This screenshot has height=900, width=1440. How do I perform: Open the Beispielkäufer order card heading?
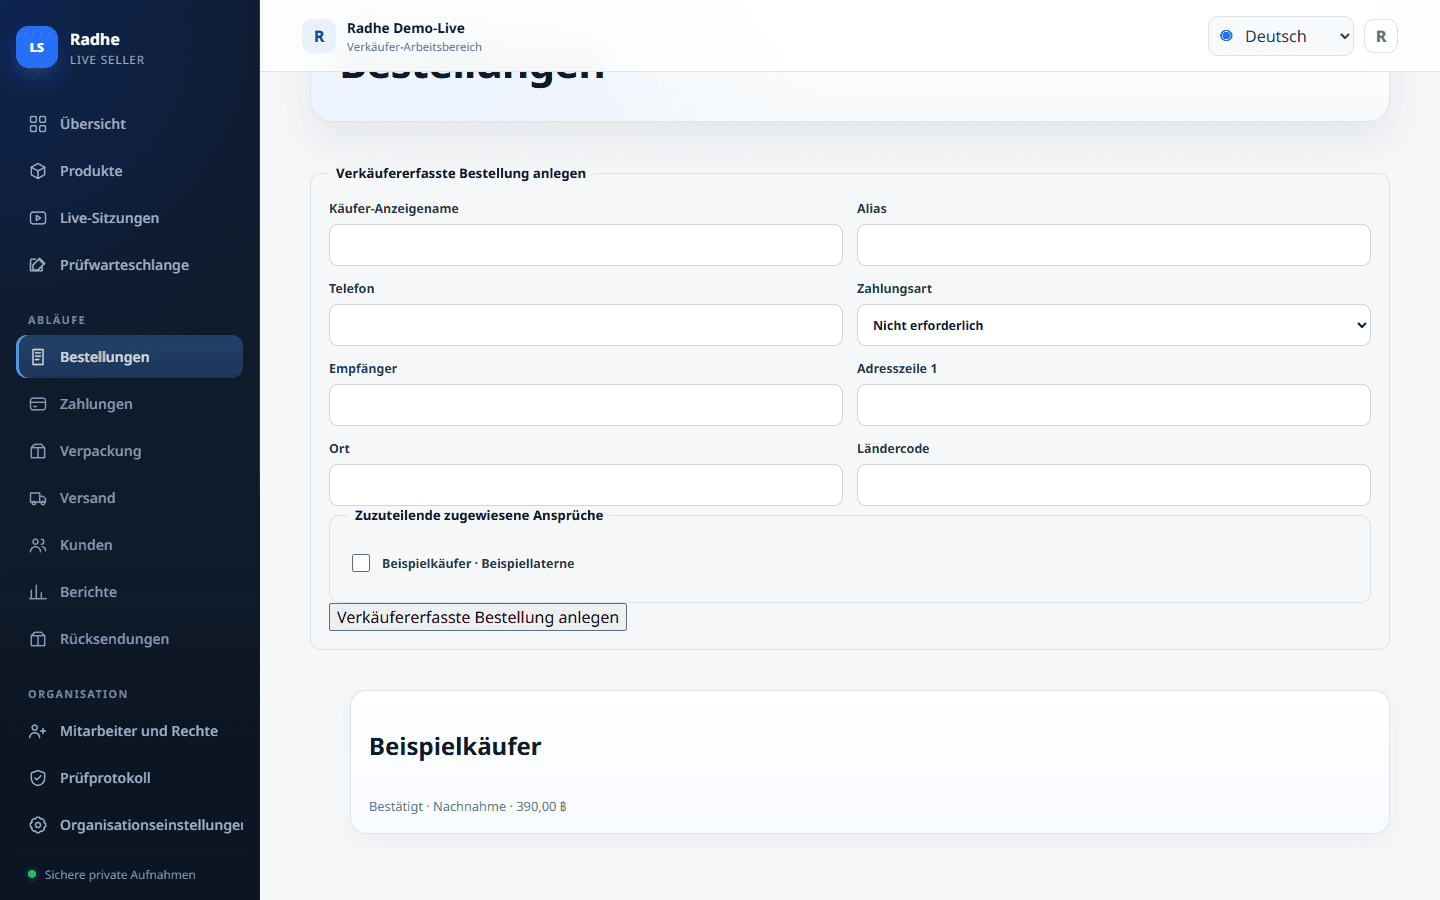tap(455, 747)
